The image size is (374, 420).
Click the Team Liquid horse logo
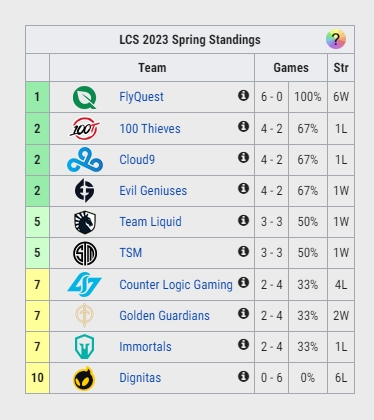point(85,222)
